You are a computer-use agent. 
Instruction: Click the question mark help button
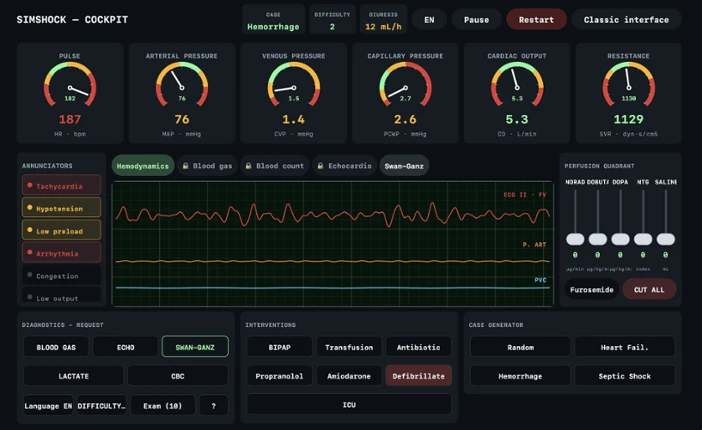coord(214,406)
